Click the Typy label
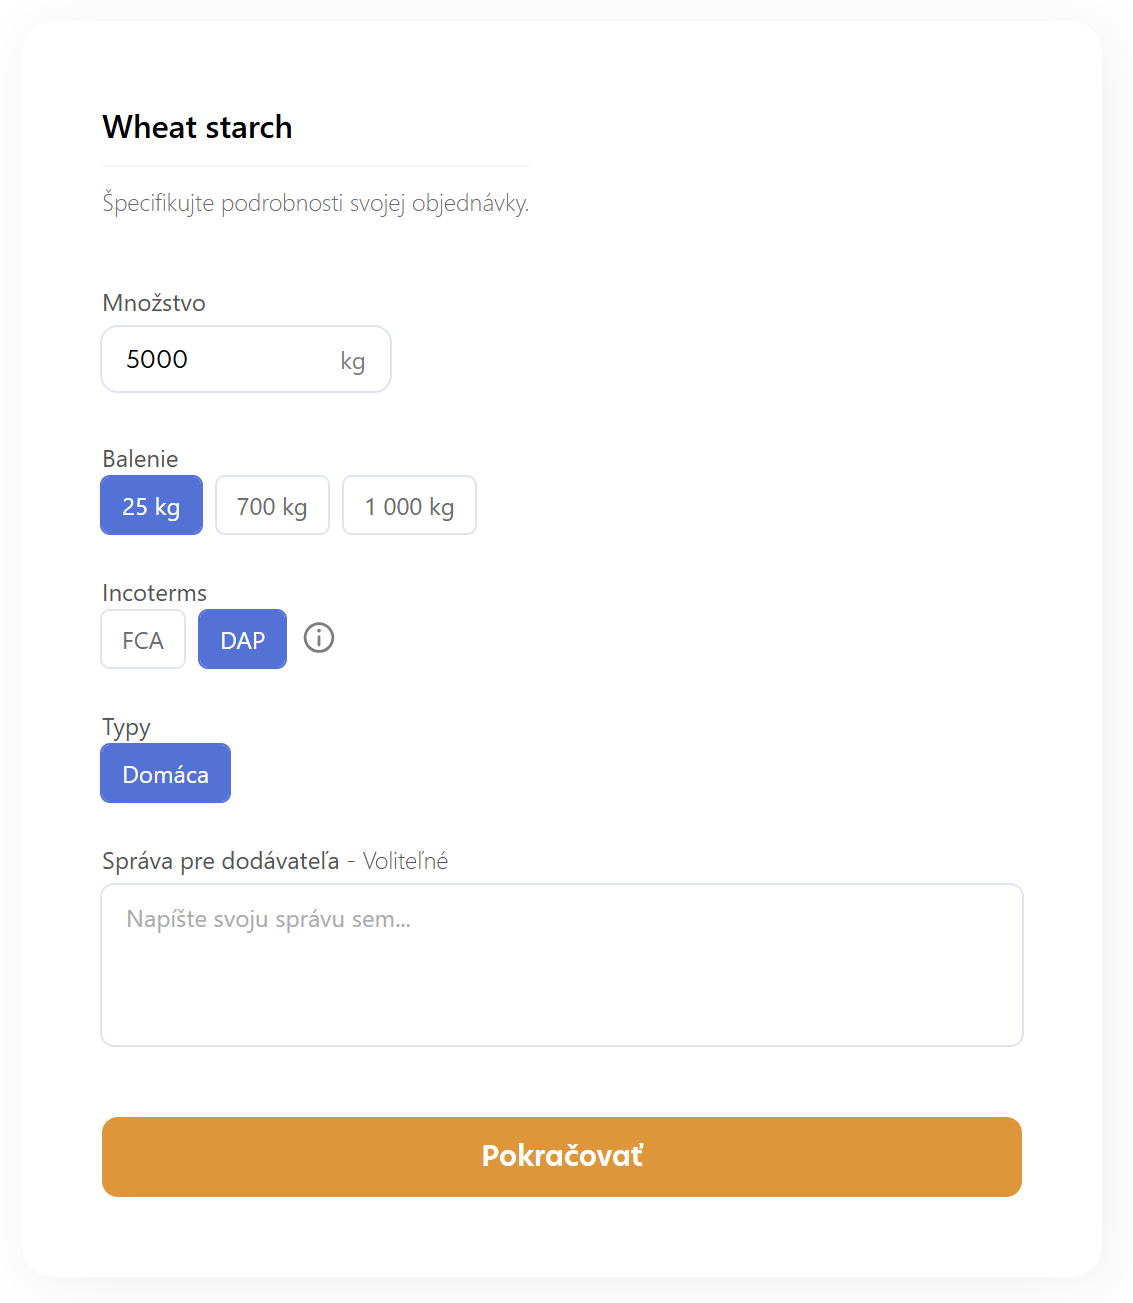The height and width of the screenshot is (1303, 1133). (x=126, y=727)
